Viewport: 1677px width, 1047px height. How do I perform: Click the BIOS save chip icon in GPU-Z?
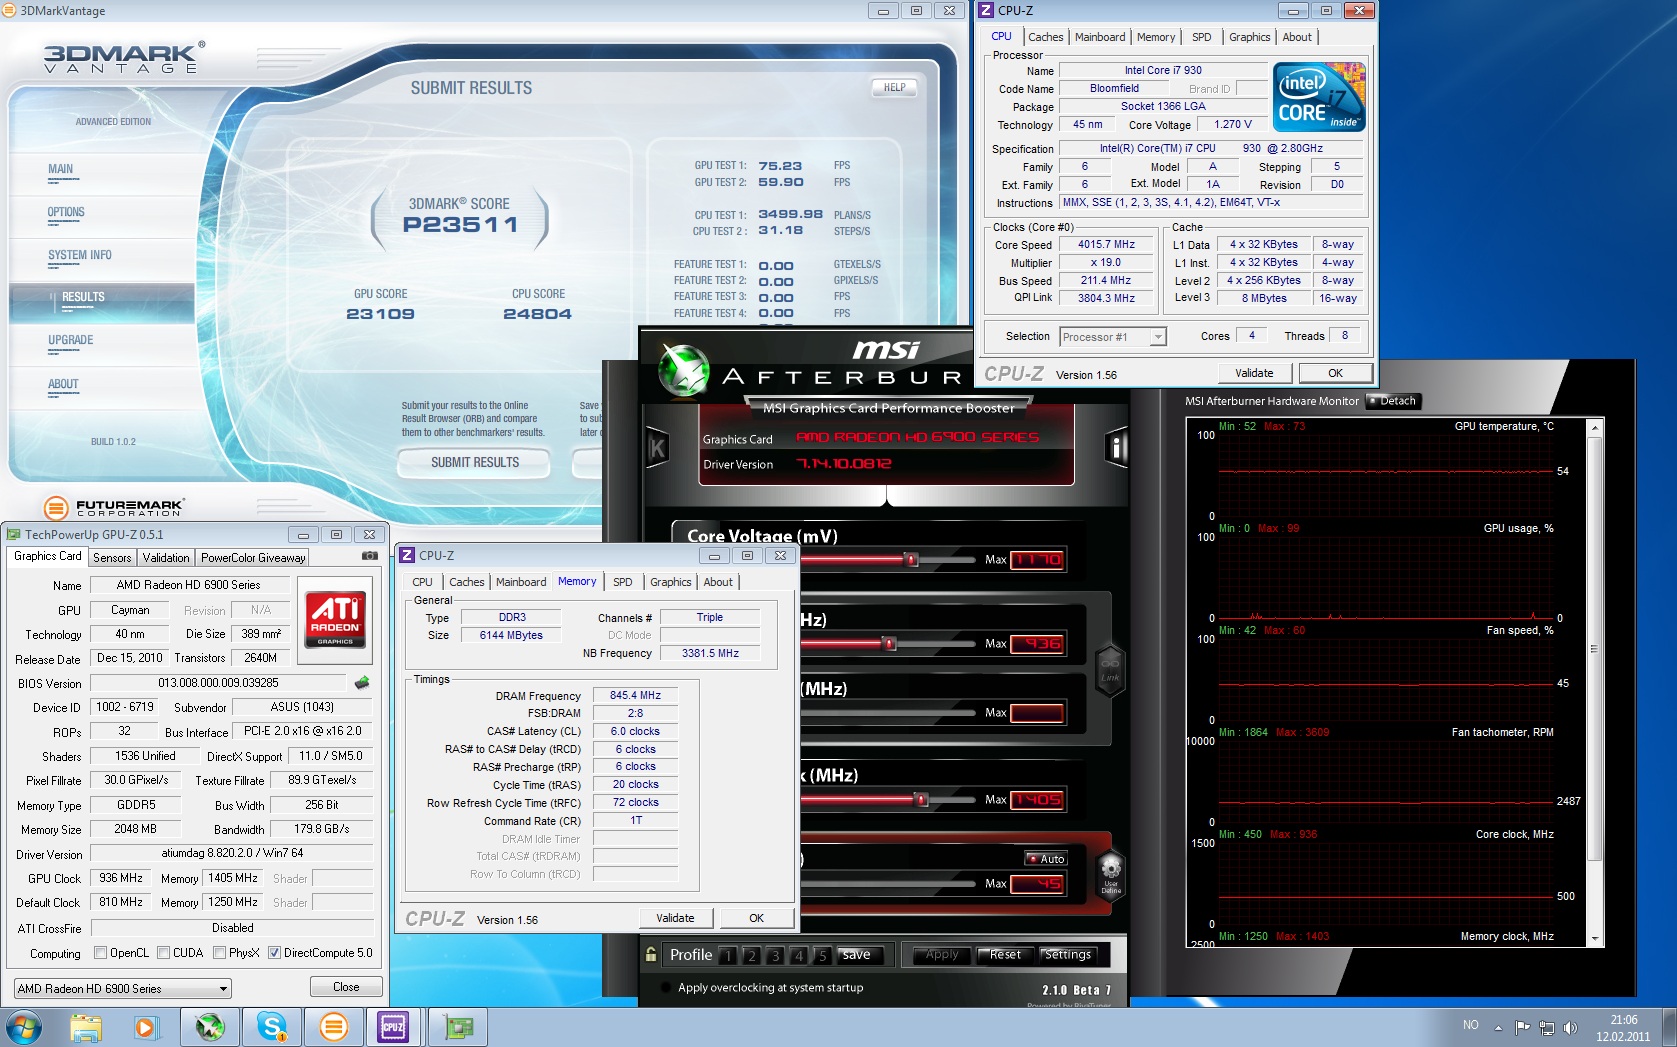point(362,683)
